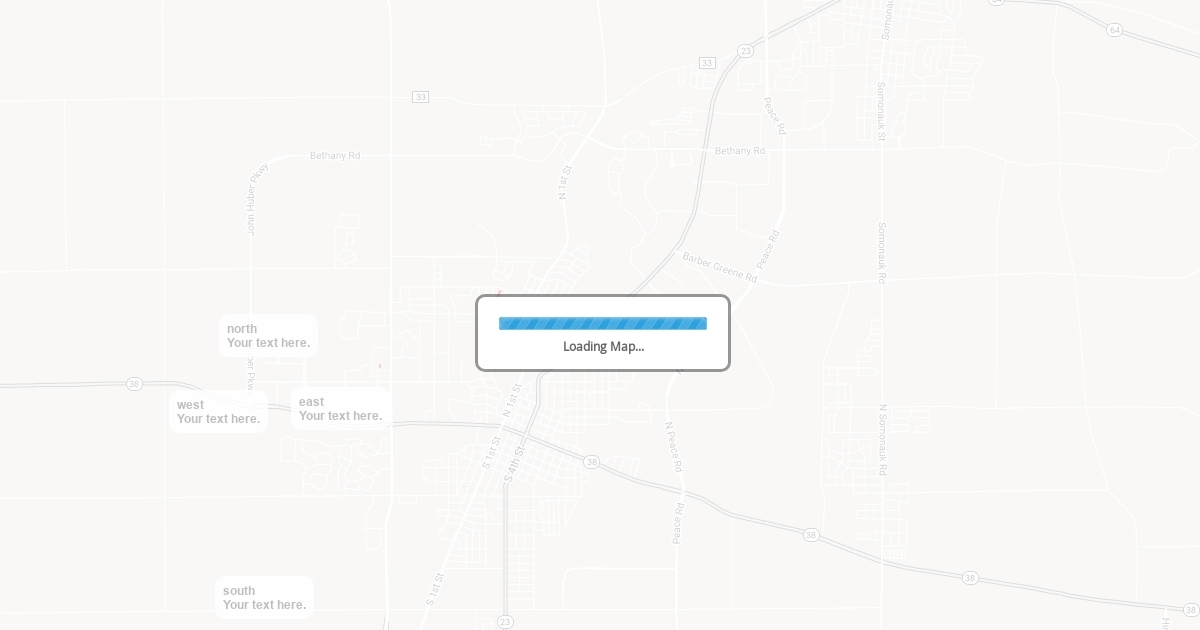
Task: Click the Loading Map... text
Action: point(603,347)
